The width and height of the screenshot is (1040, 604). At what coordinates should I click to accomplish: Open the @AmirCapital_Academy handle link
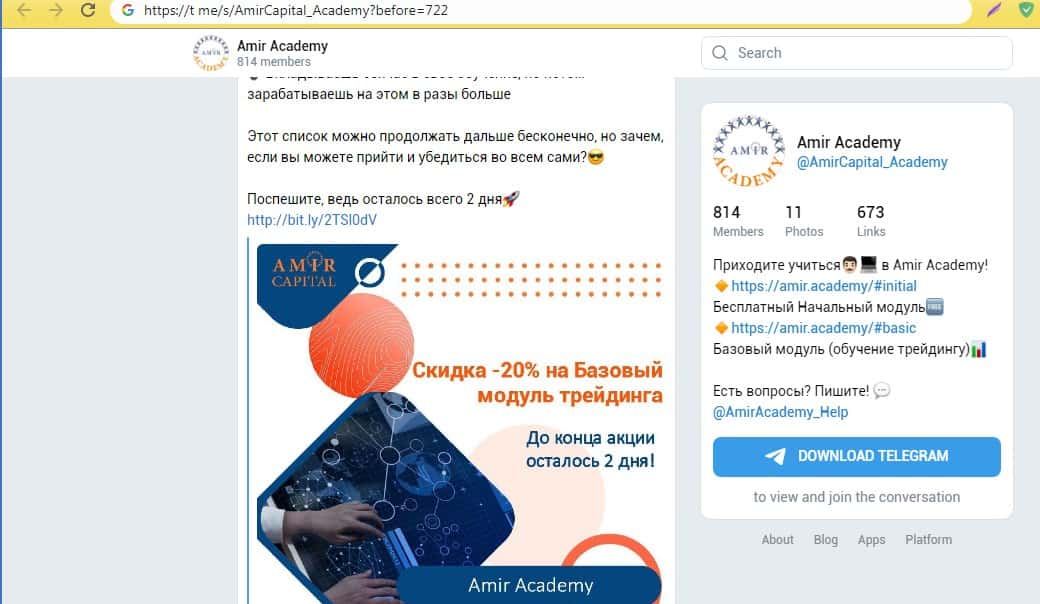pos(872,162)
